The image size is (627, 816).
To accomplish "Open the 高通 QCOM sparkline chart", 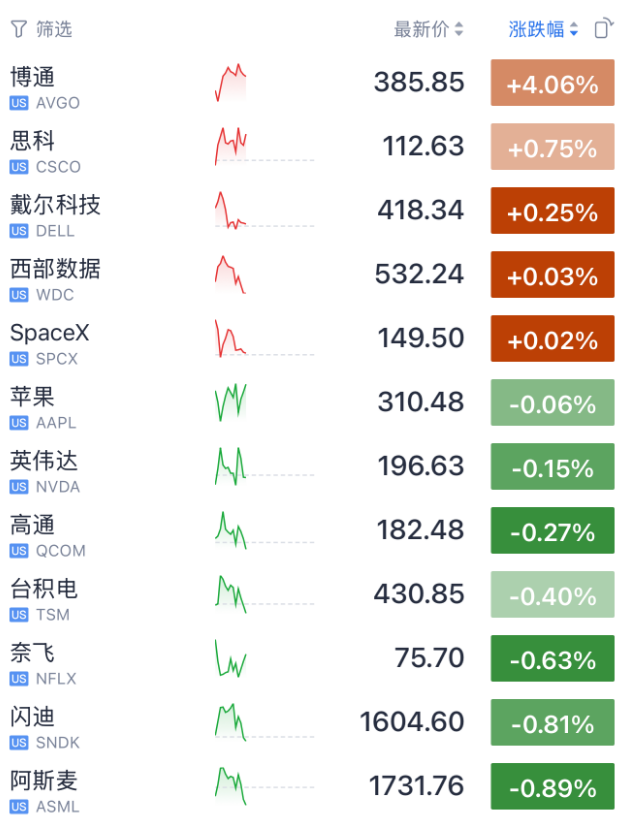I will [x=231, y=530].
